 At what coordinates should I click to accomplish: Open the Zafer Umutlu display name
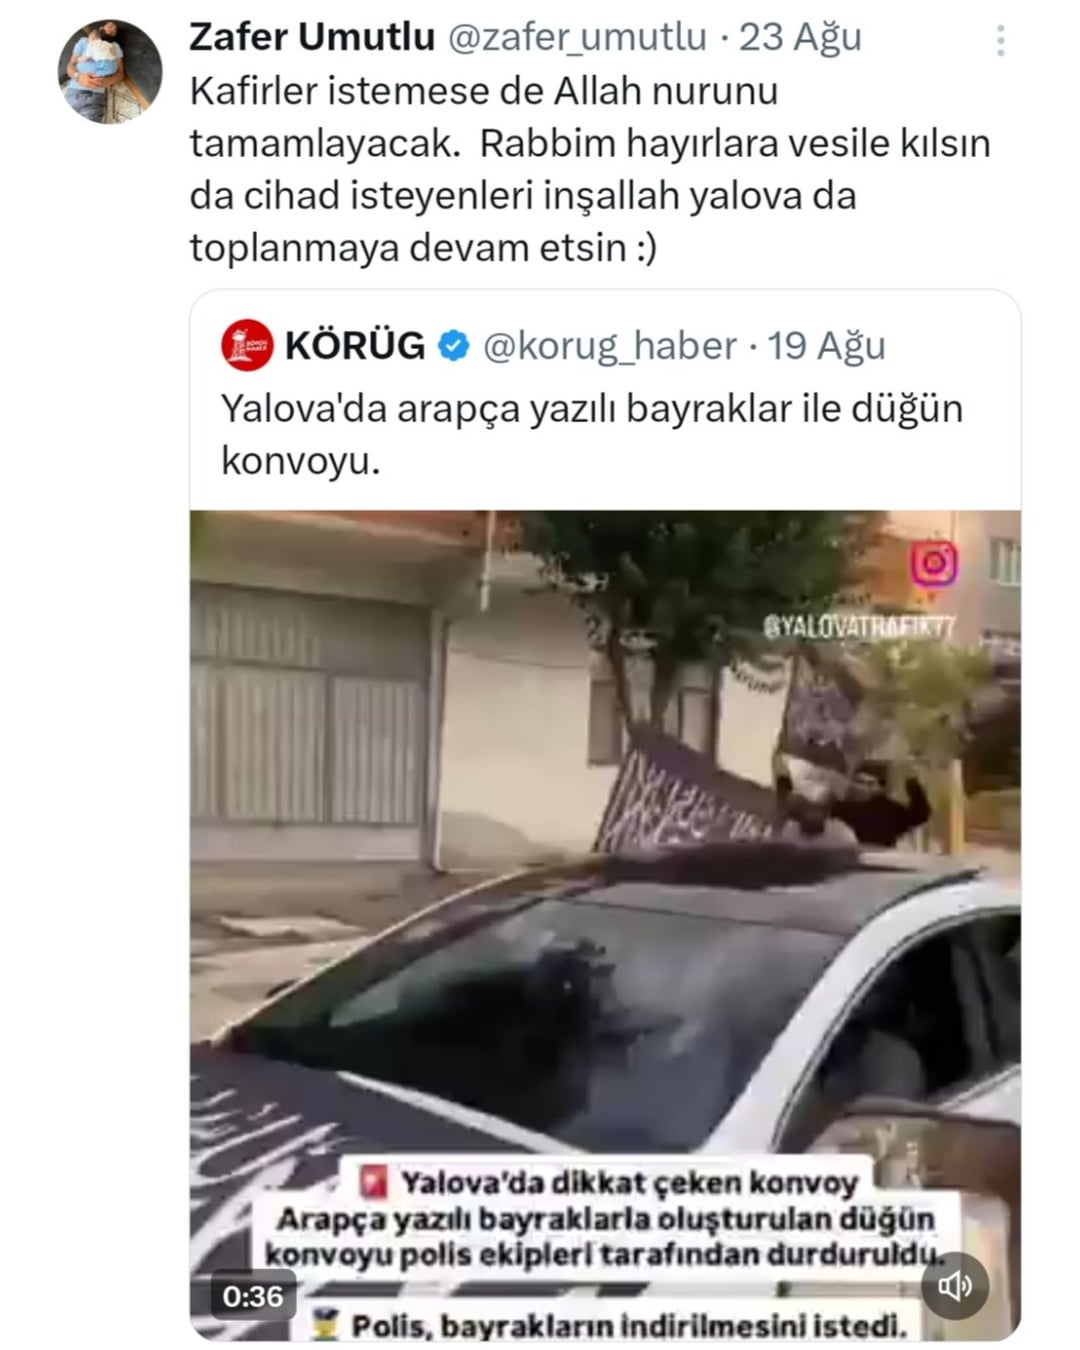pos(312,37)
